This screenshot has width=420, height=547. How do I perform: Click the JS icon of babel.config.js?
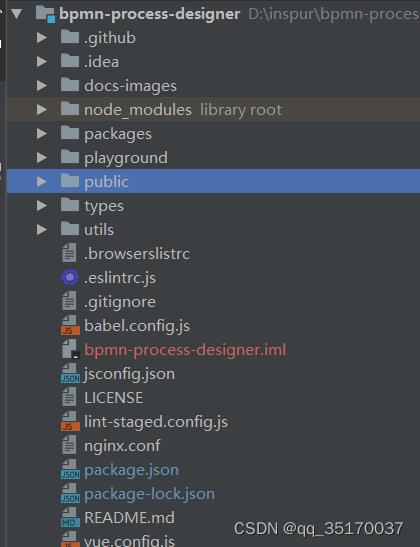(70, 325)
